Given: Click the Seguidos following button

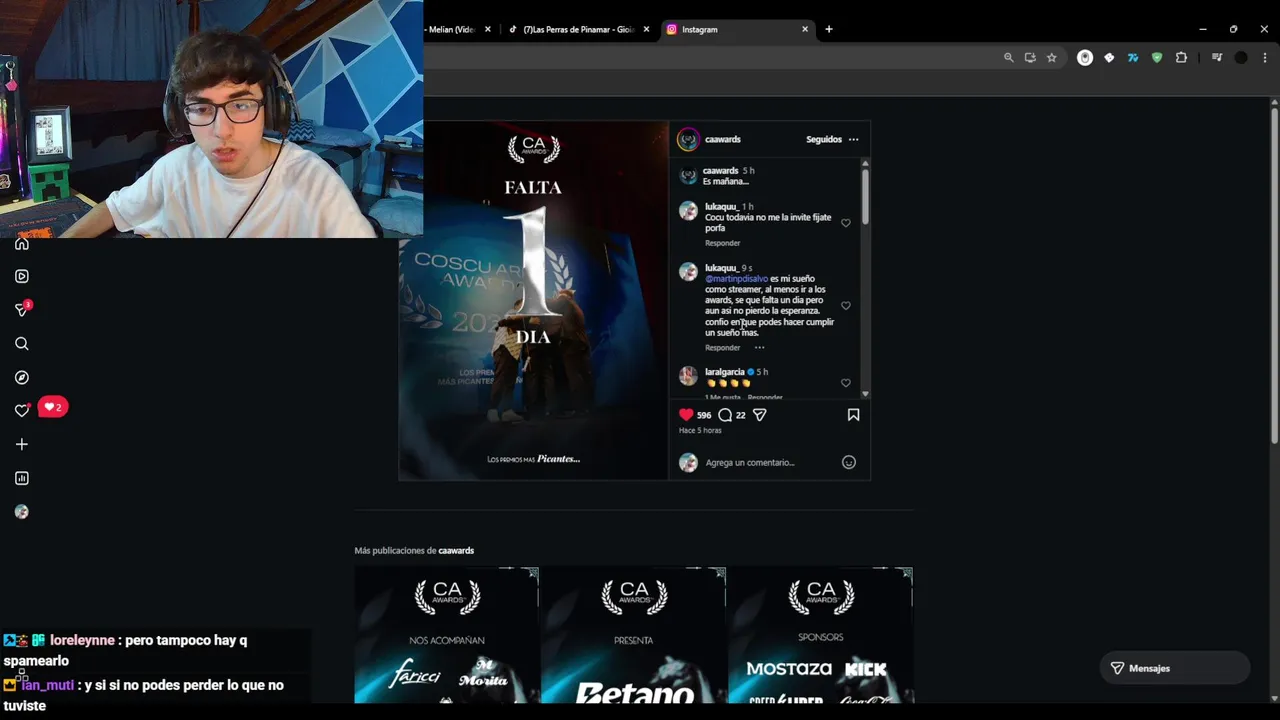Looking at the screenshot, I should (824, 139).
